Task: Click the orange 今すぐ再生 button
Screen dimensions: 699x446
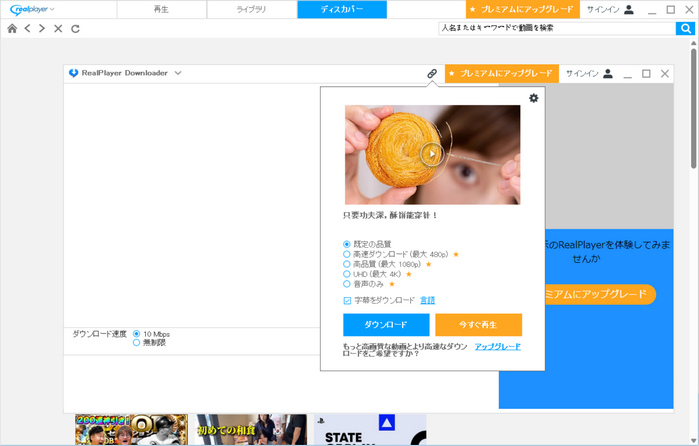Action: coord(478,325)
